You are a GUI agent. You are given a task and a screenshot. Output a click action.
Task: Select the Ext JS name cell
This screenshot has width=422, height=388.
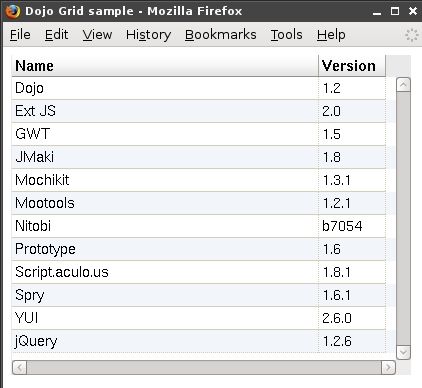(x=165, y=111)
